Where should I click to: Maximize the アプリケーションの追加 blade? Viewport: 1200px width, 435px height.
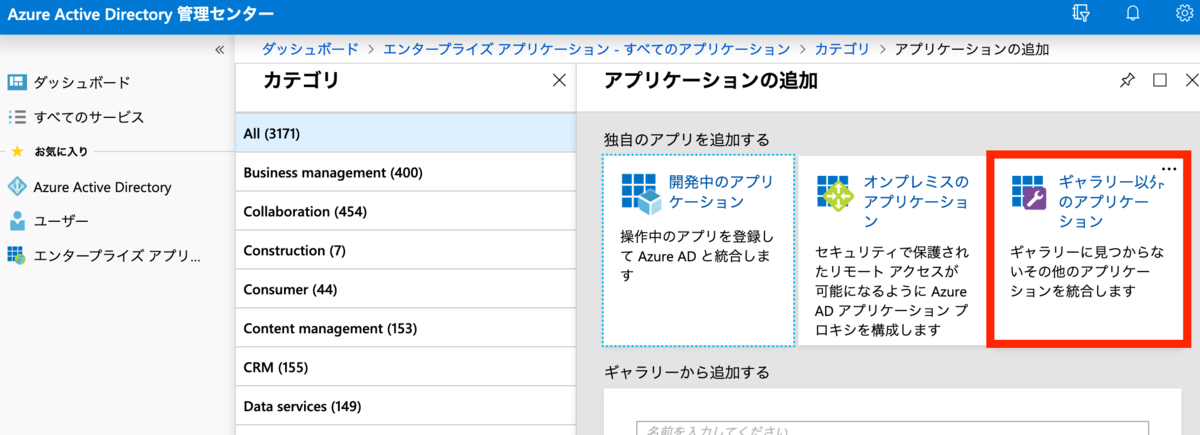pos(1160,81)
